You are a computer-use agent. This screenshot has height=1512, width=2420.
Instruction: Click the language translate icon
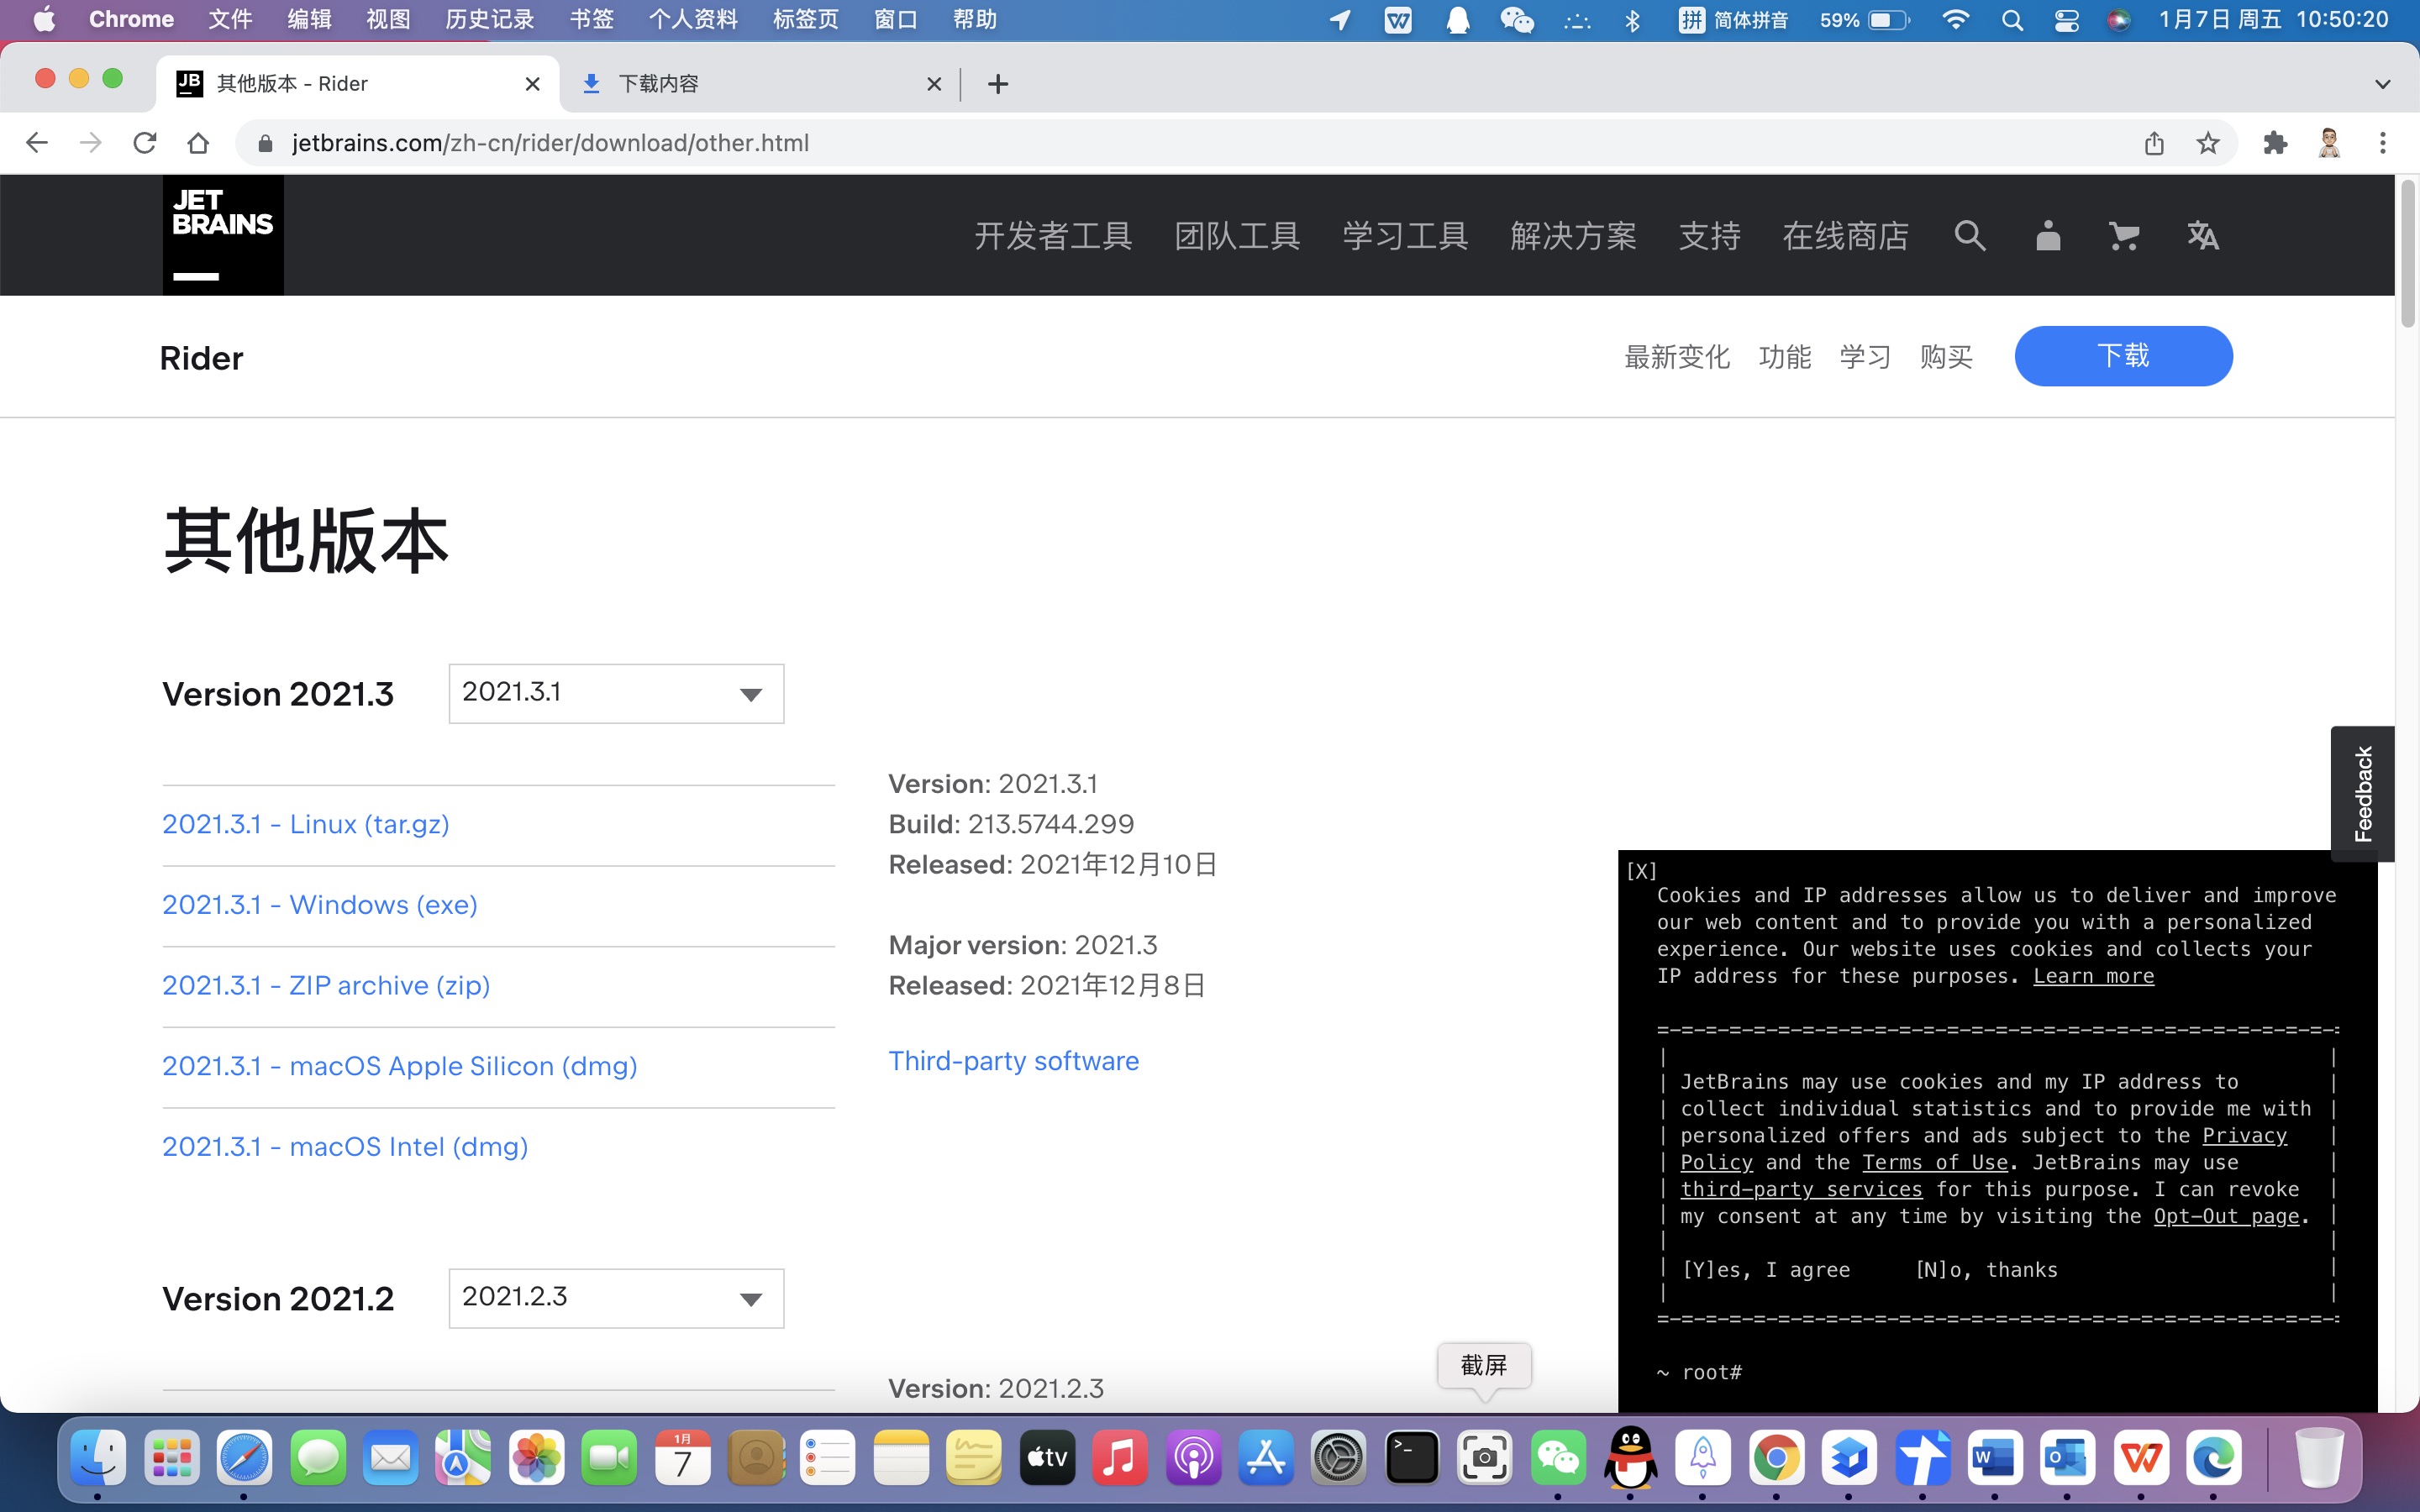pyautogui.click(x=2202, y=236)
